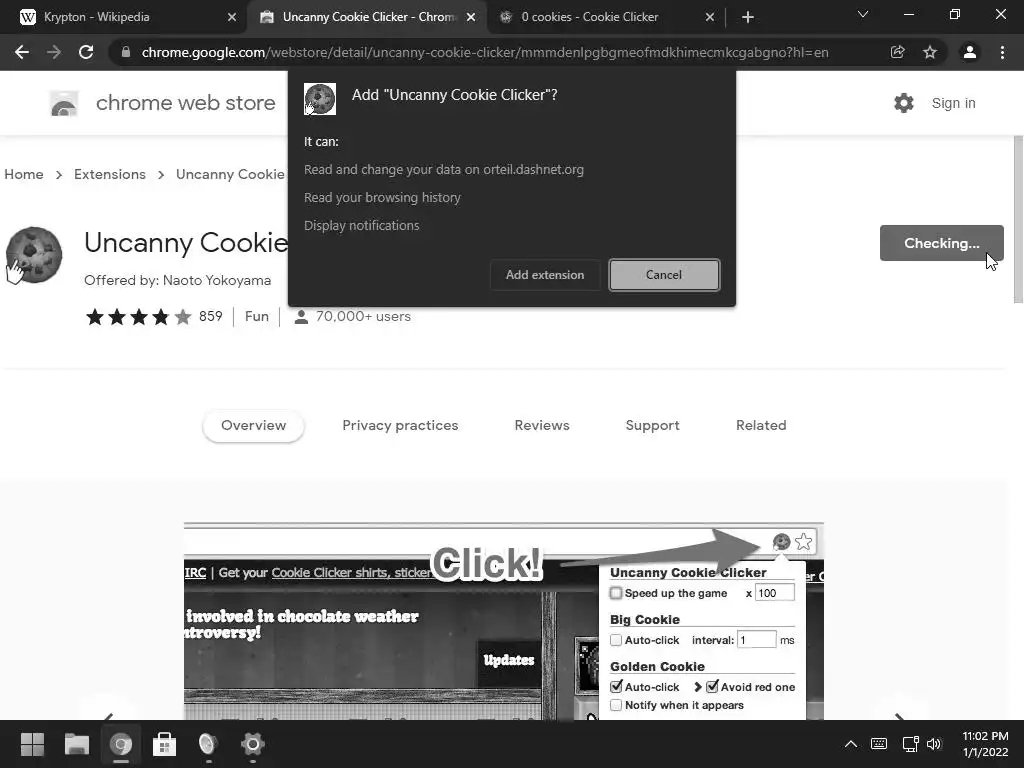
Task: Open a new browser tab
Action: pyautogui.click(x=748, y=17)
